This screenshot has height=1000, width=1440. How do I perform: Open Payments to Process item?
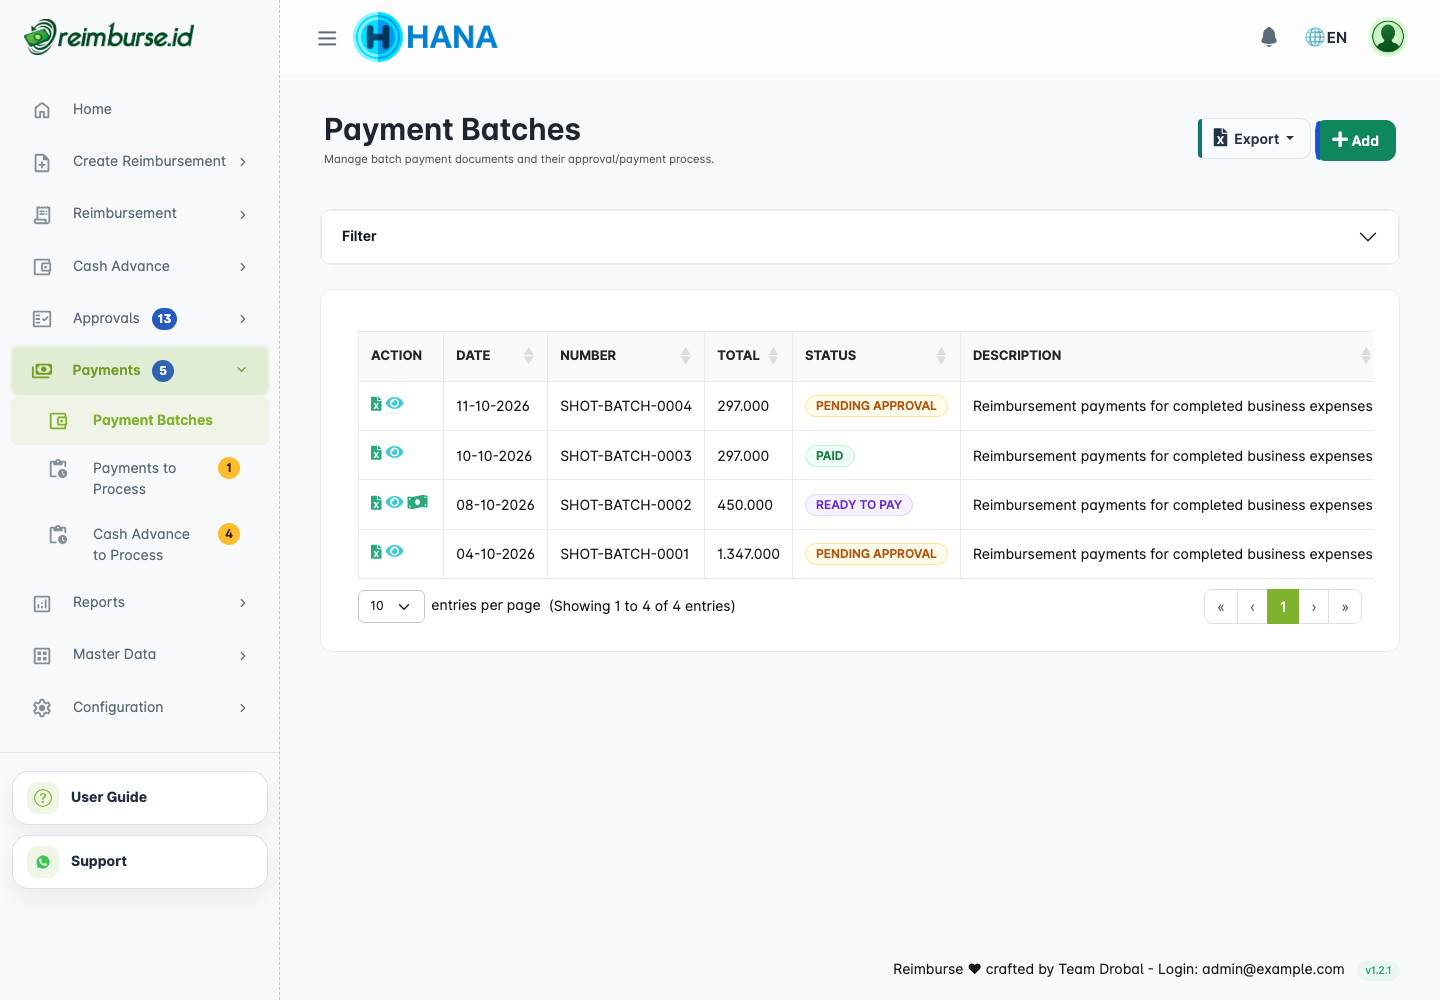(140, 478)
